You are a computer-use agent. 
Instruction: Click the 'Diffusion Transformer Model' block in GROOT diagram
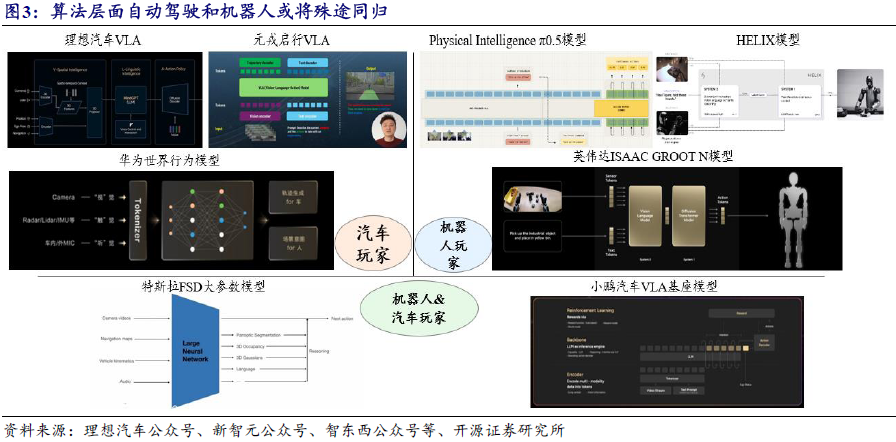point(688,216)
